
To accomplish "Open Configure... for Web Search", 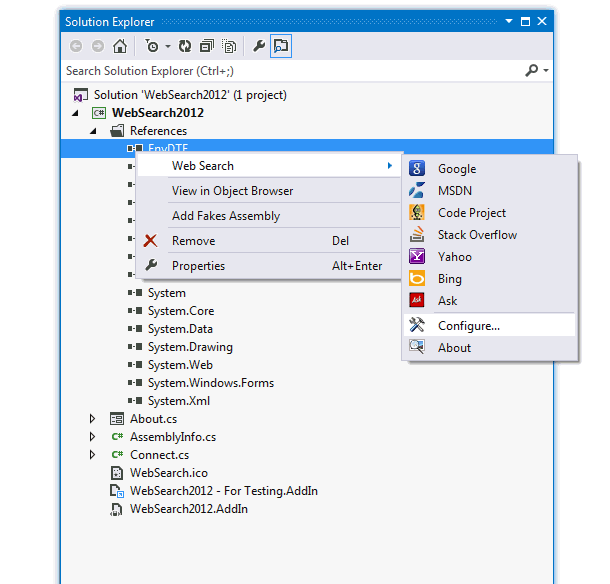I will pos(489,325).
